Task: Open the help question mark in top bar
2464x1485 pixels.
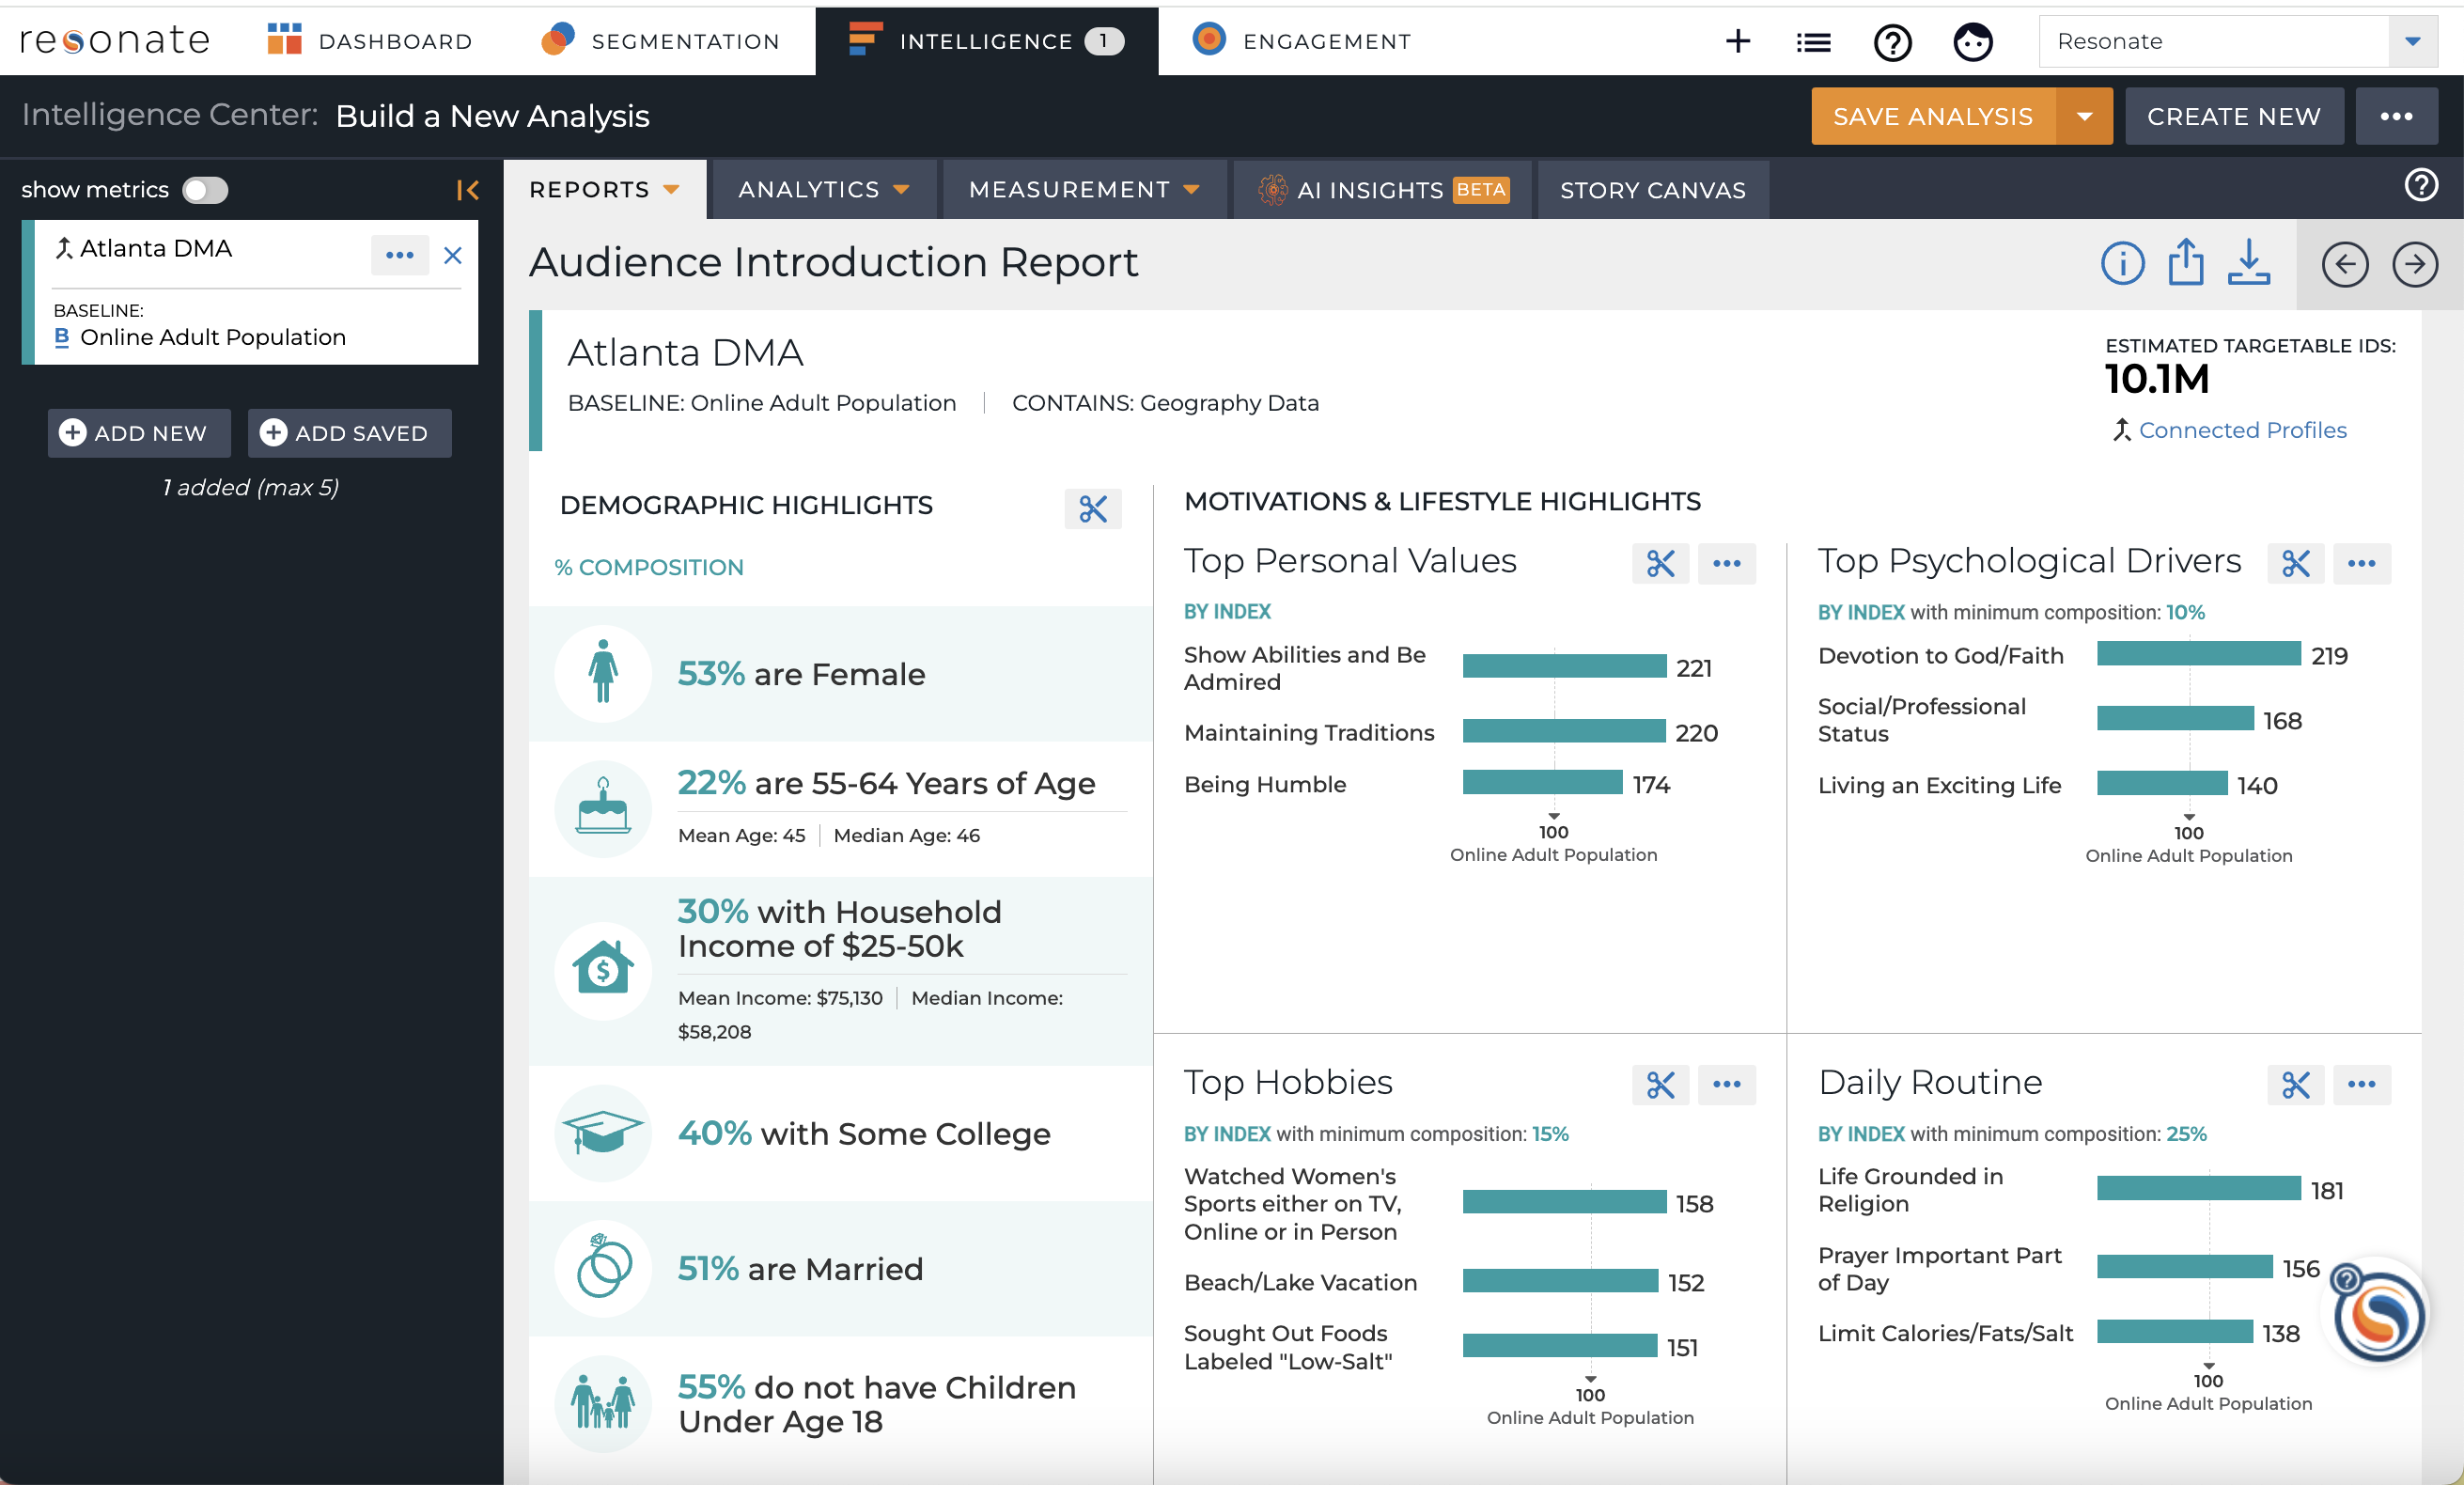Action: click(1892, 42)
